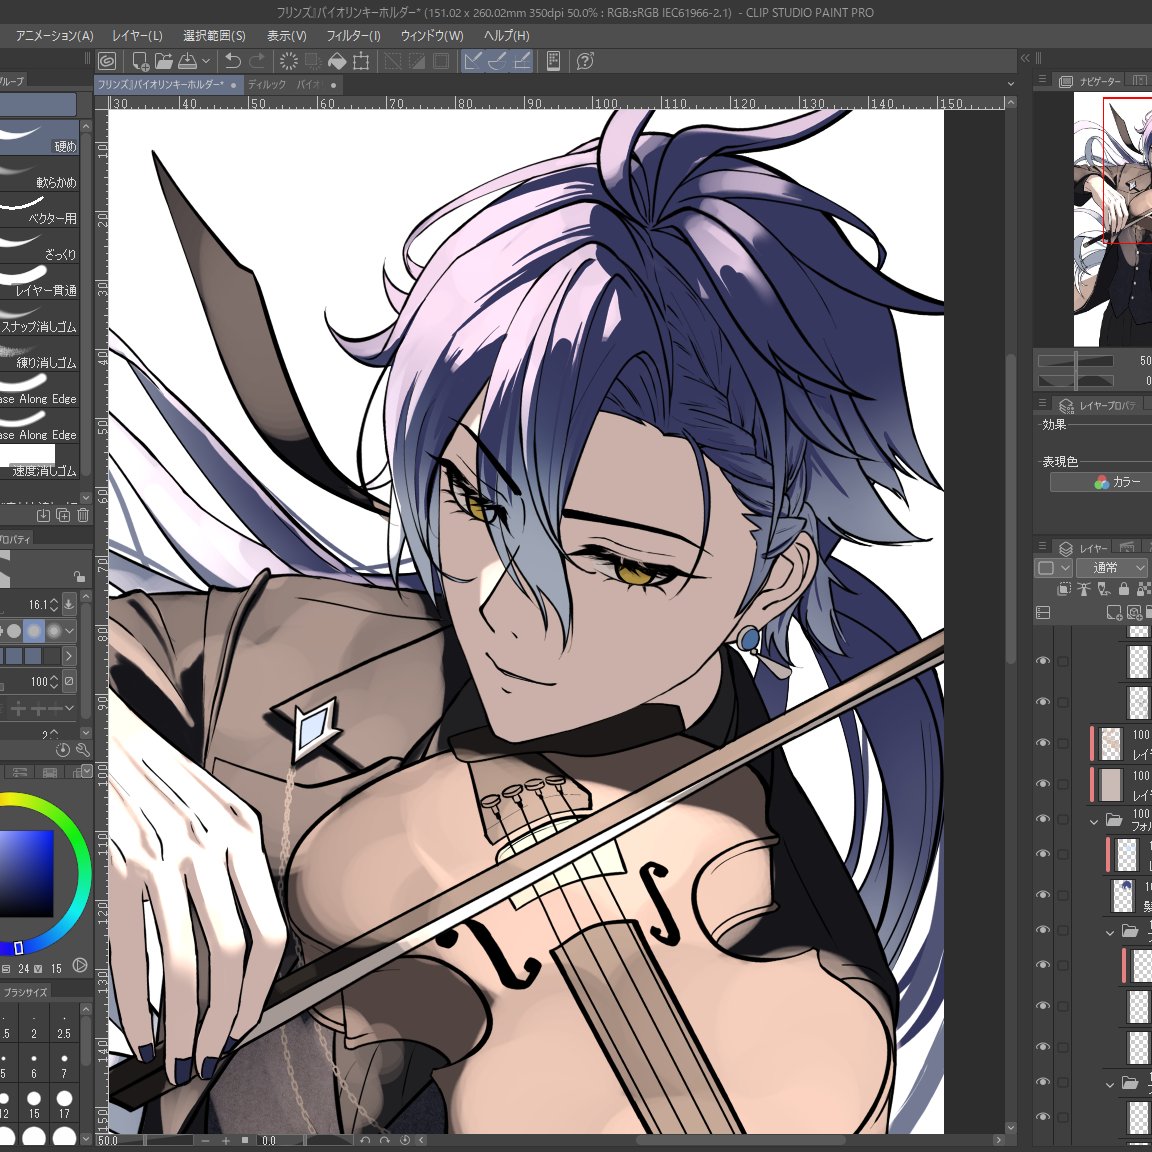Toggle Snap to Ruler
The image size is (1152, 1152).
[x=473, y=61]
